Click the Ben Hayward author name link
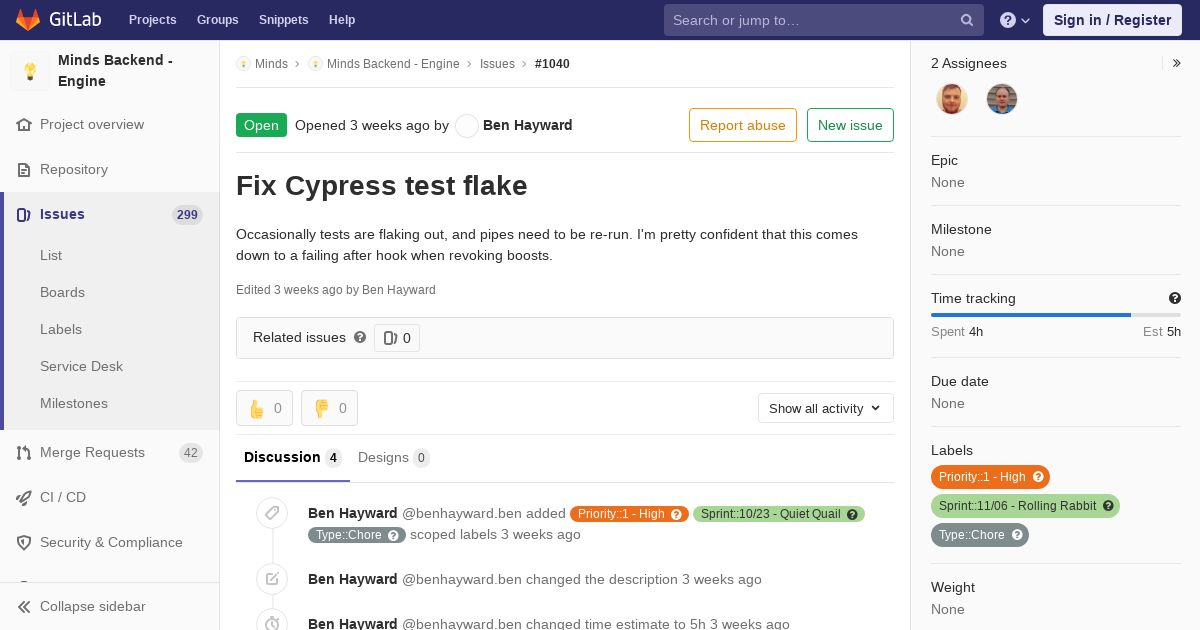The image size is (1200, 630). pyautogui.click(x=528, y=125)
